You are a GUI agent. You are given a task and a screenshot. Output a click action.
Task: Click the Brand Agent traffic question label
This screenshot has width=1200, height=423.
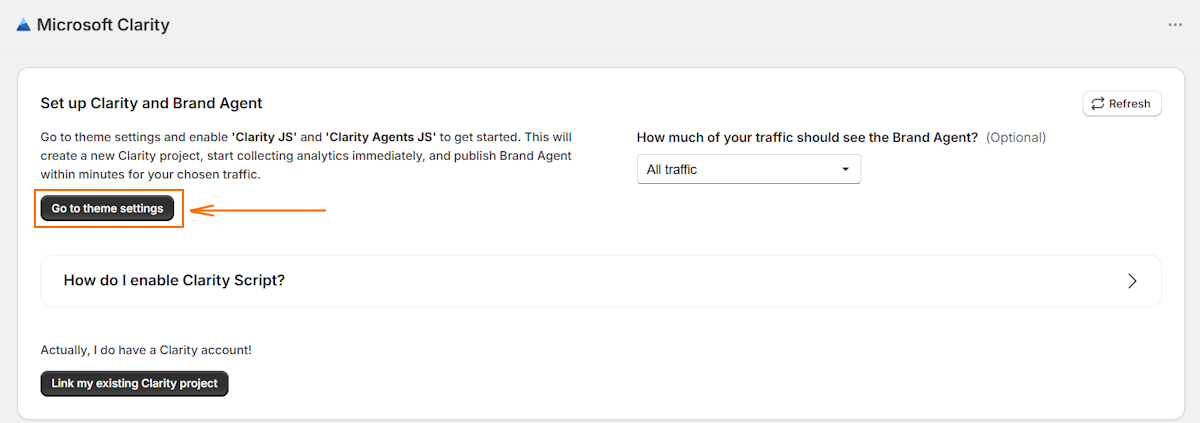coord(807,137)
